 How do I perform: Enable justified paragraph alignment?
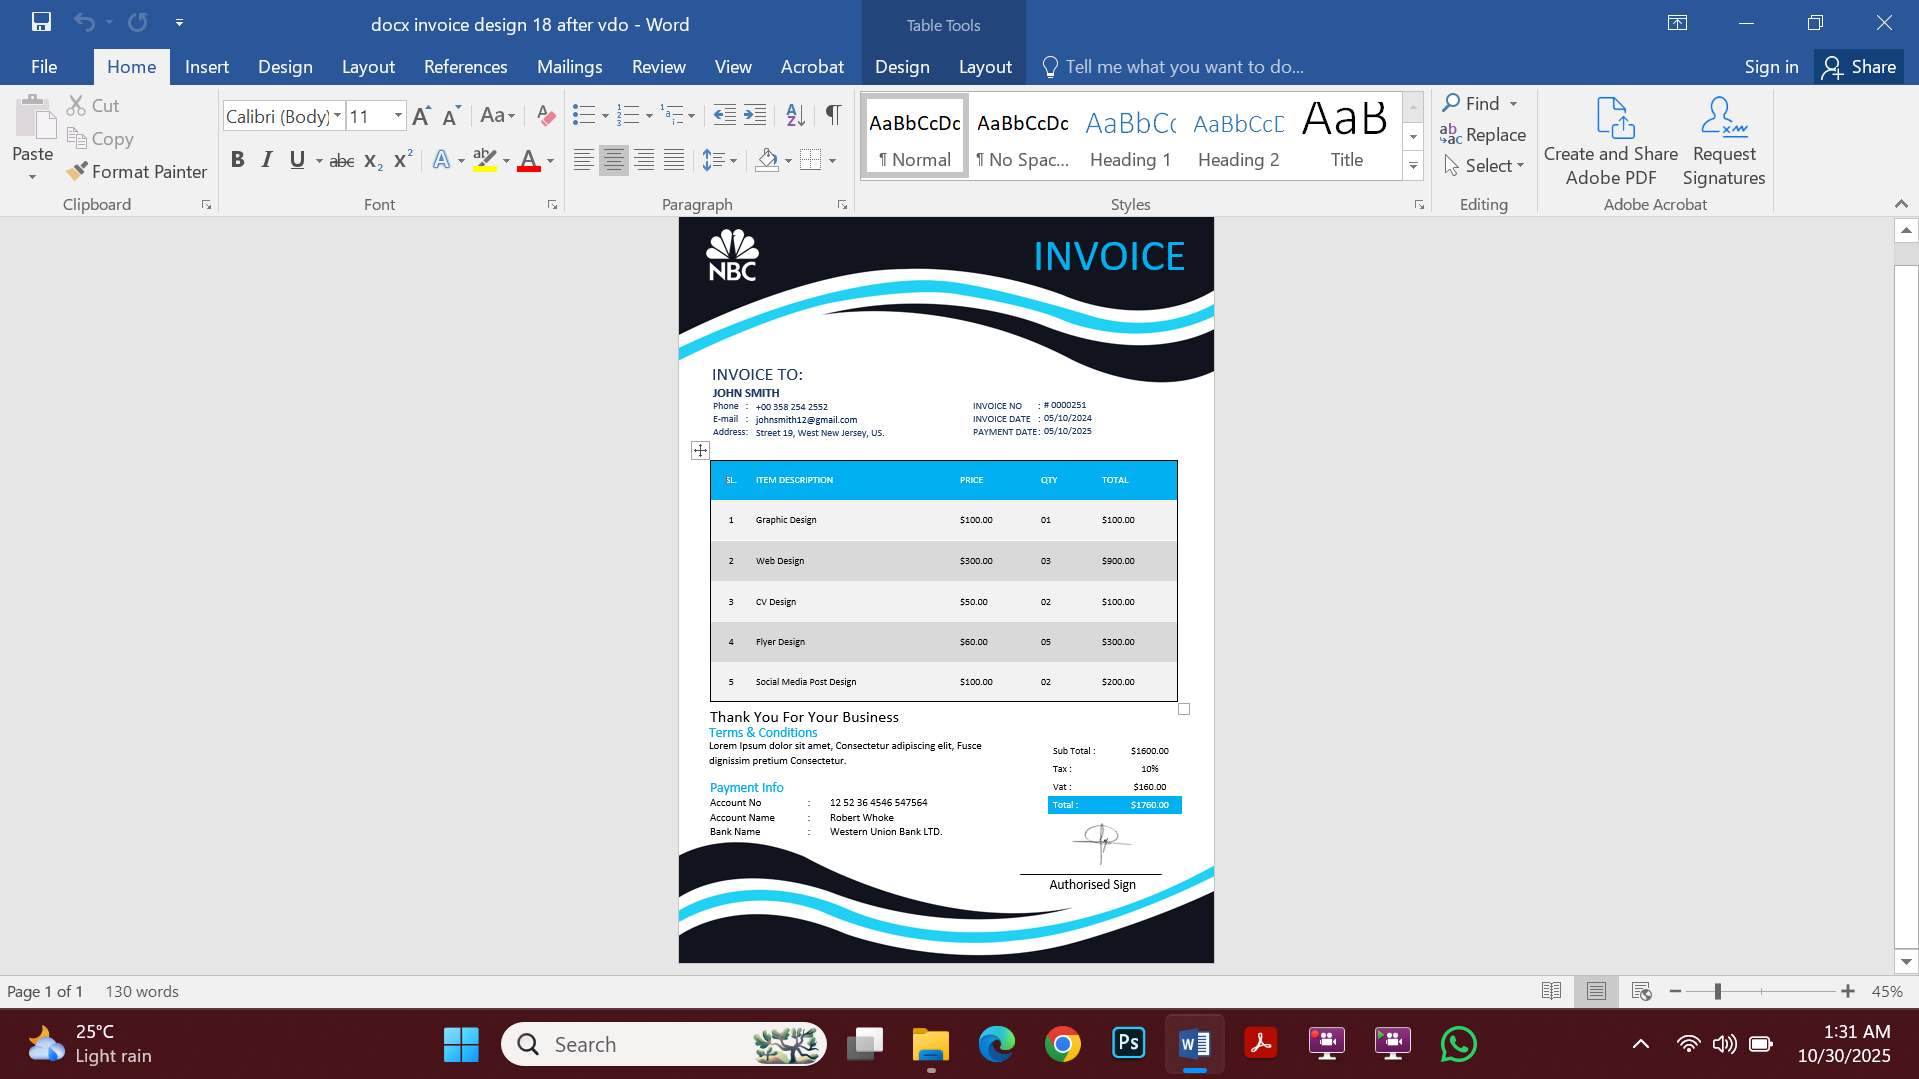pyautogui.click(x=673, y=159)
